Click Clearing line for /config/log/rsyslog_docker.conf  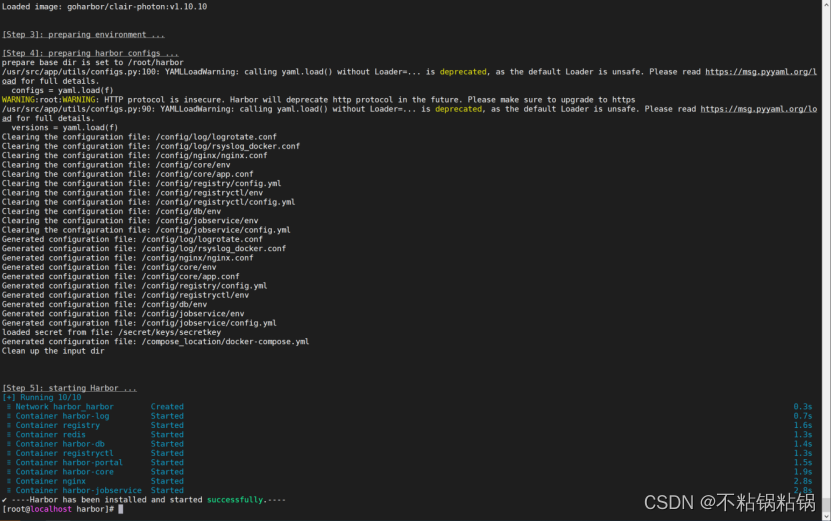151,146
